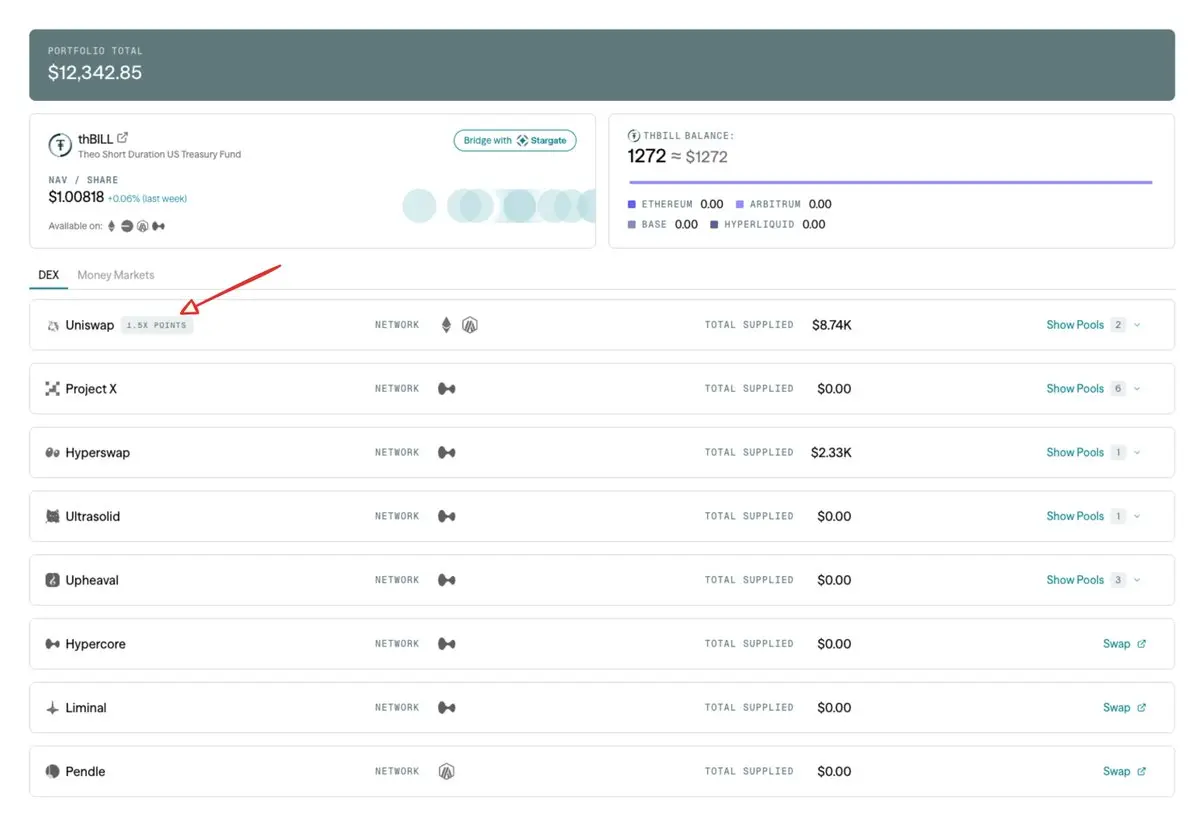Expand Project X pools chevron
The image size is (1199, 816).
(x=1137, y=388)
